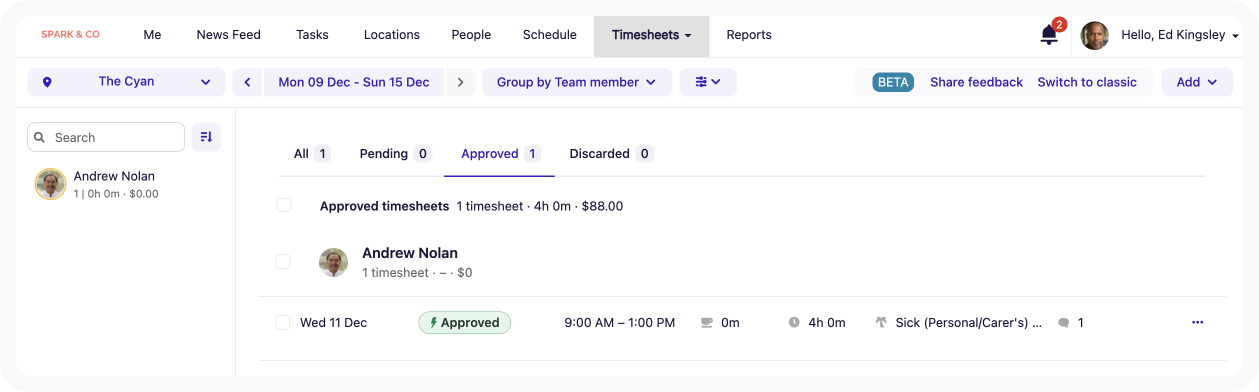This screenshot has height=392, width=1259.
Task: Click the clock icon showing 4h 0m
Action: pos(794,323)
